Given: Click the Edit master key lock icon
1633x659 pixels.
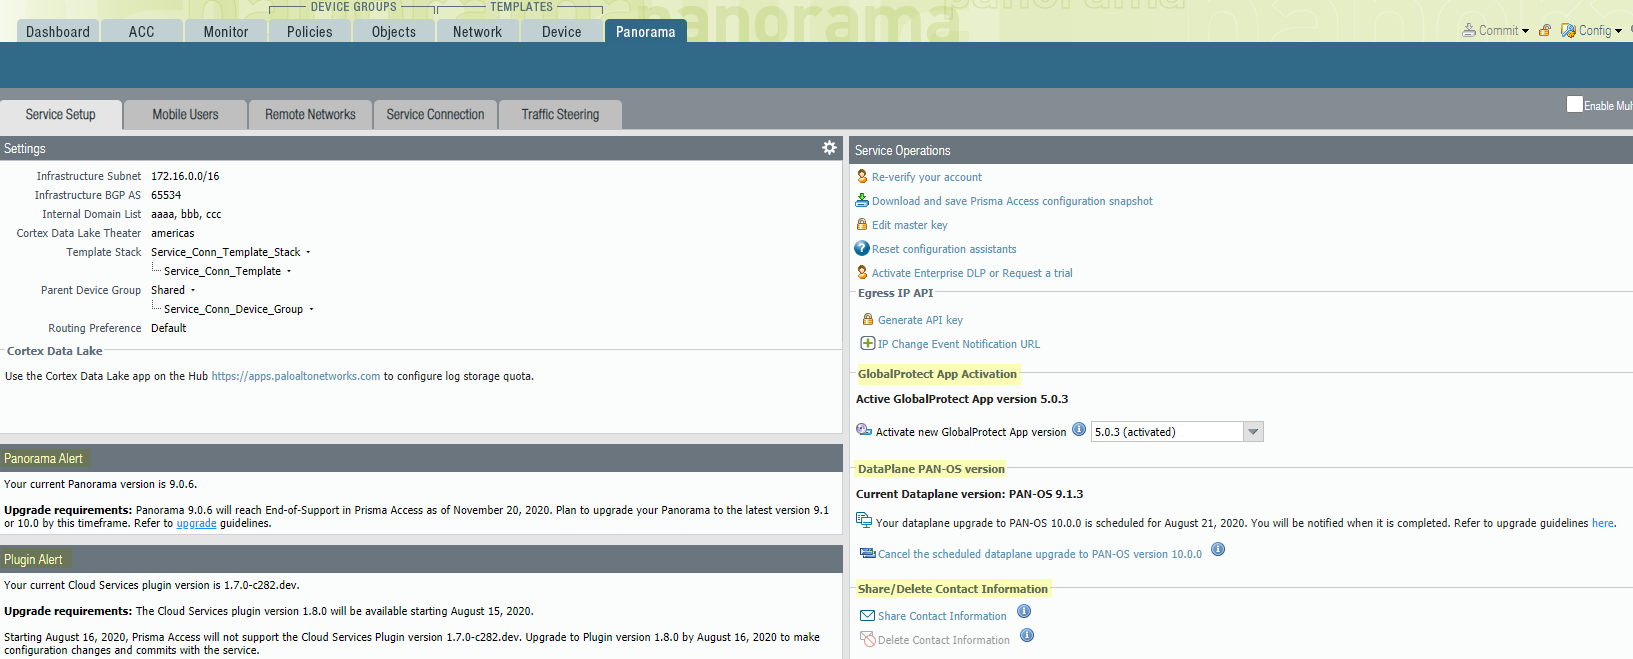Looking at the screenshot, I should coord(862,225).
